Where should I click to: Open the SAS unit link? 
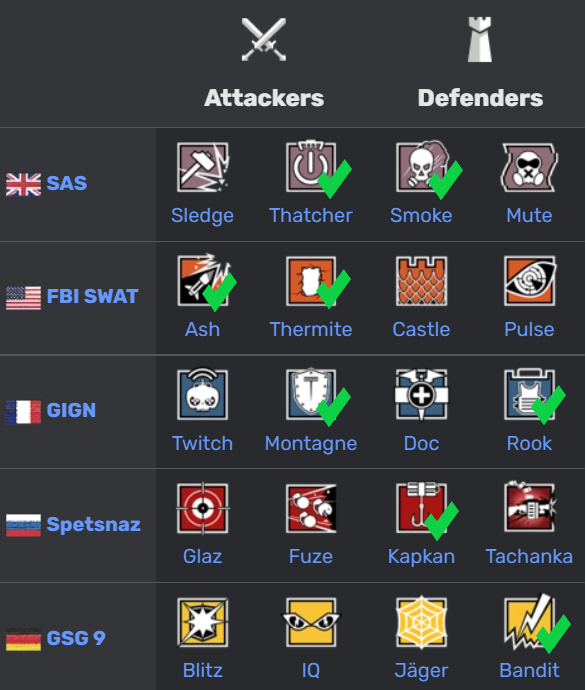pyautogui.click(x=67, y=183)
